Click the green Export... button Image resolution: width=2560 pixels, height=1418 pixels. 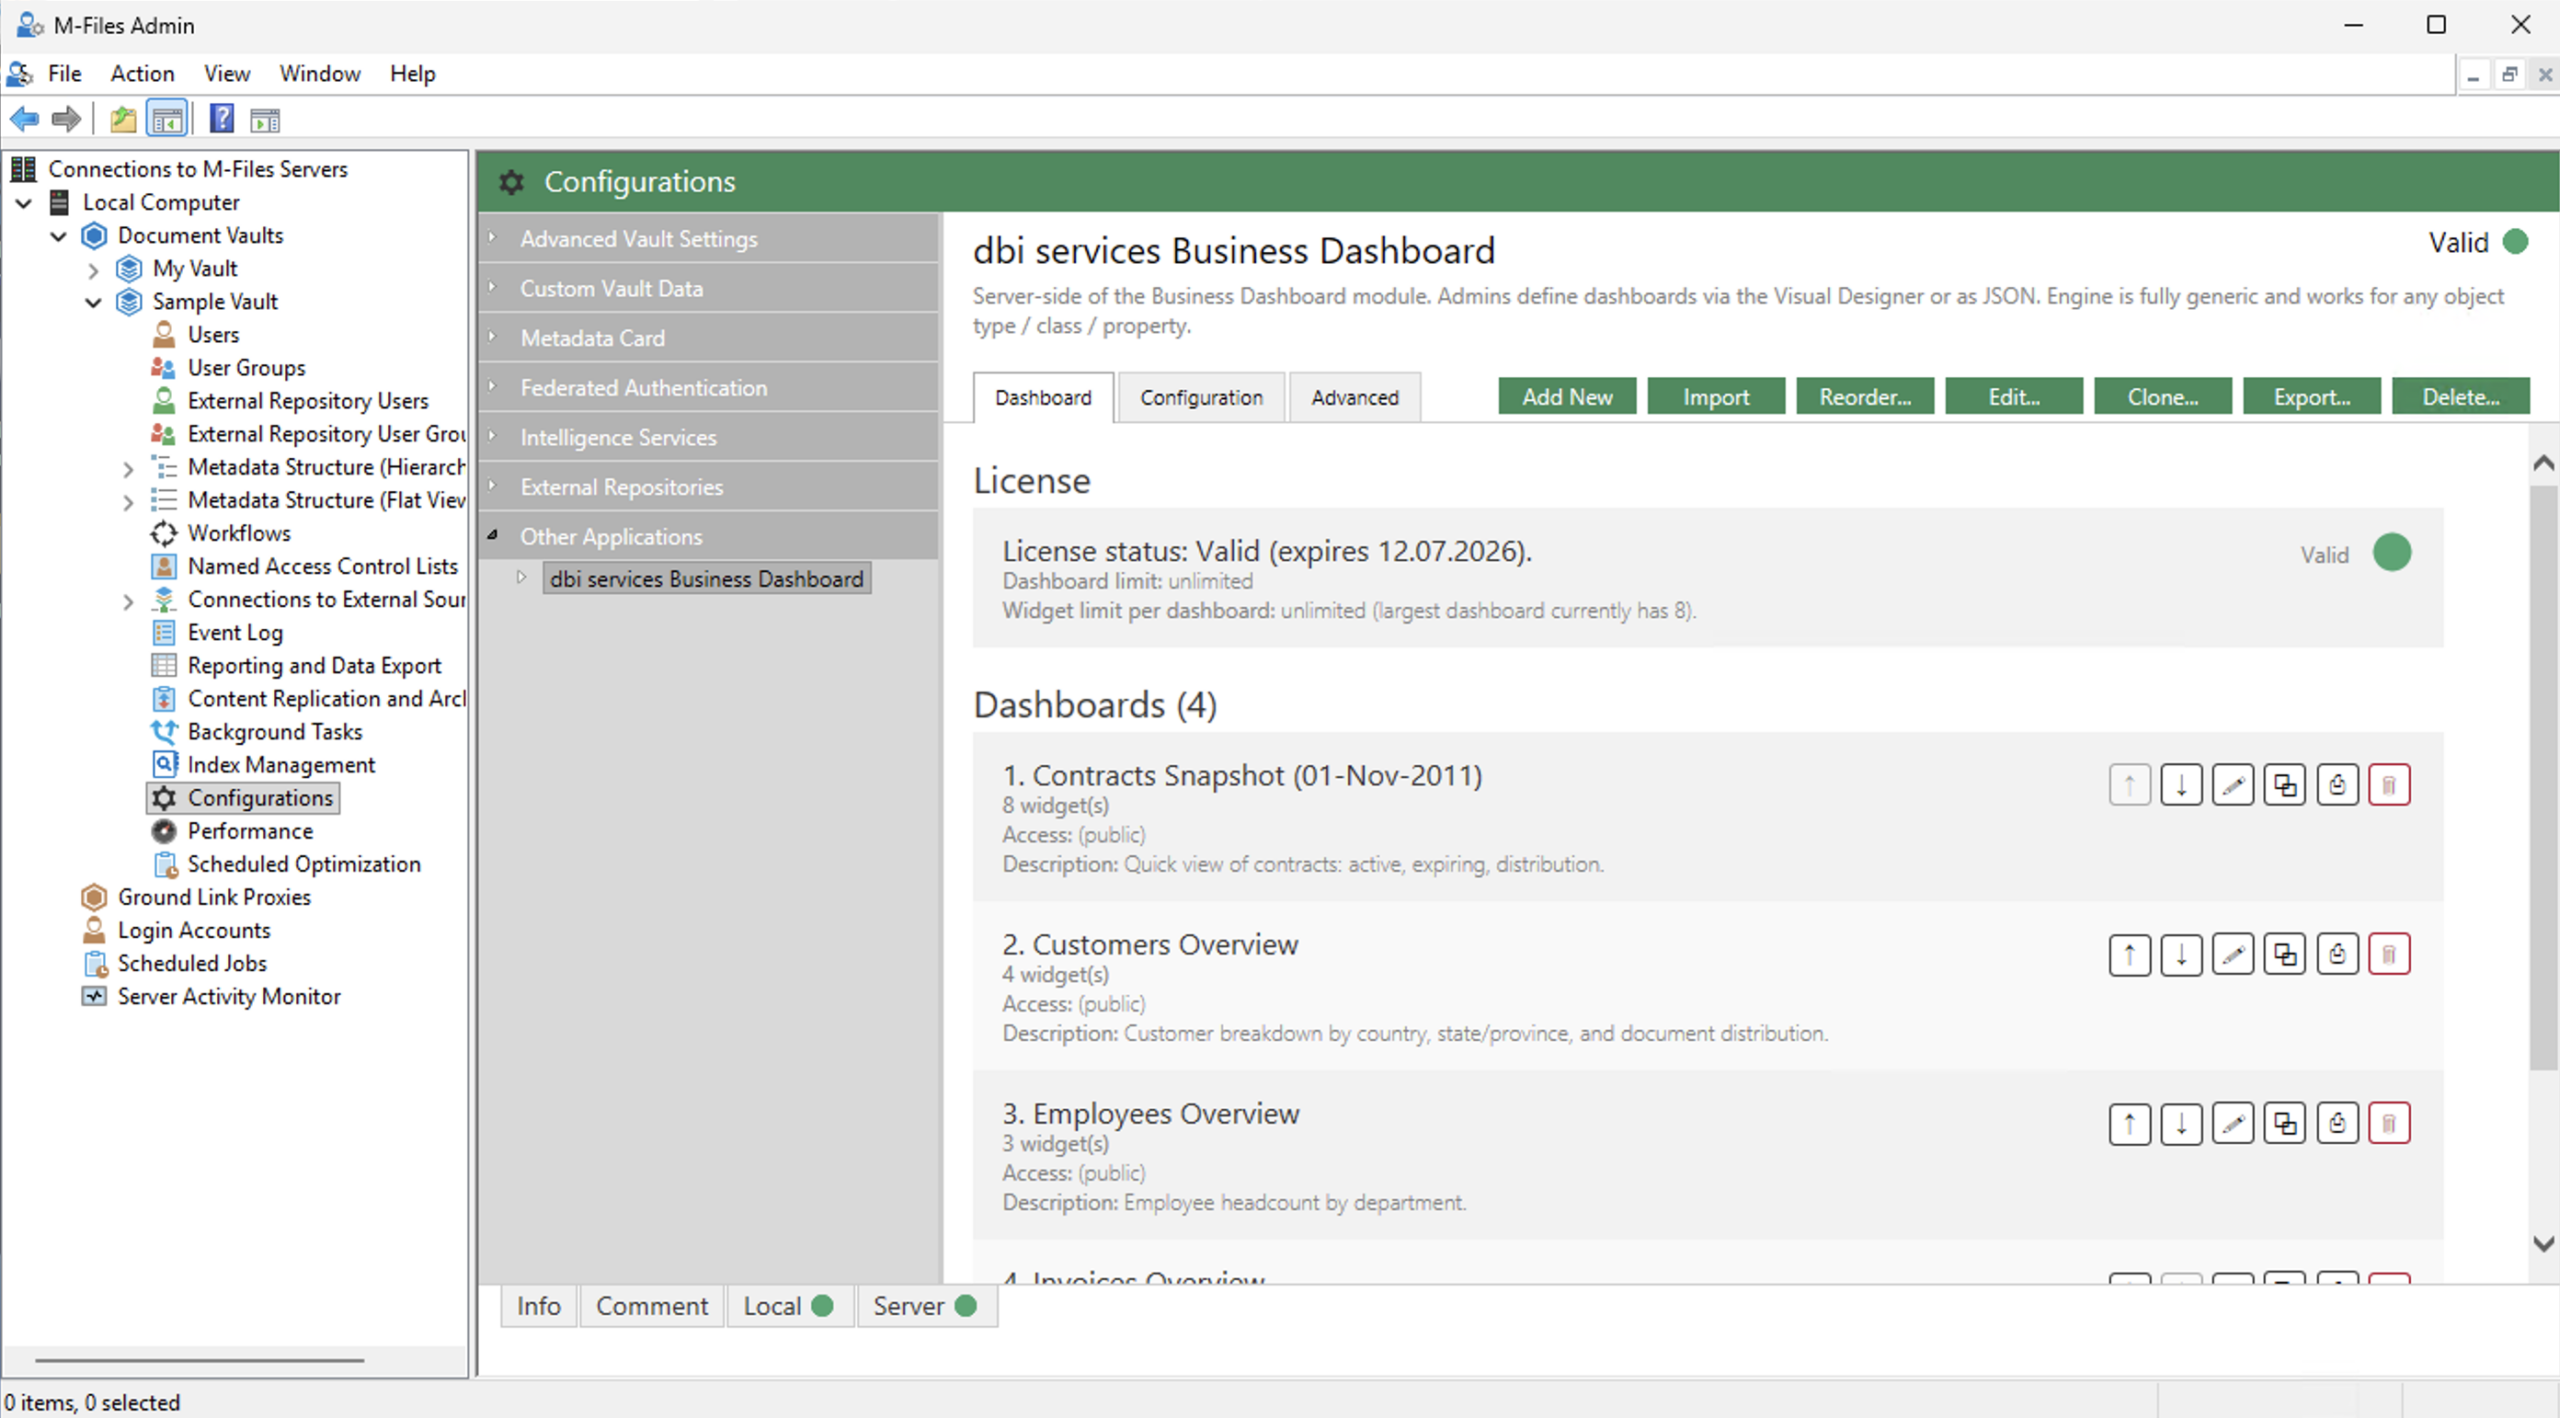2312,396
